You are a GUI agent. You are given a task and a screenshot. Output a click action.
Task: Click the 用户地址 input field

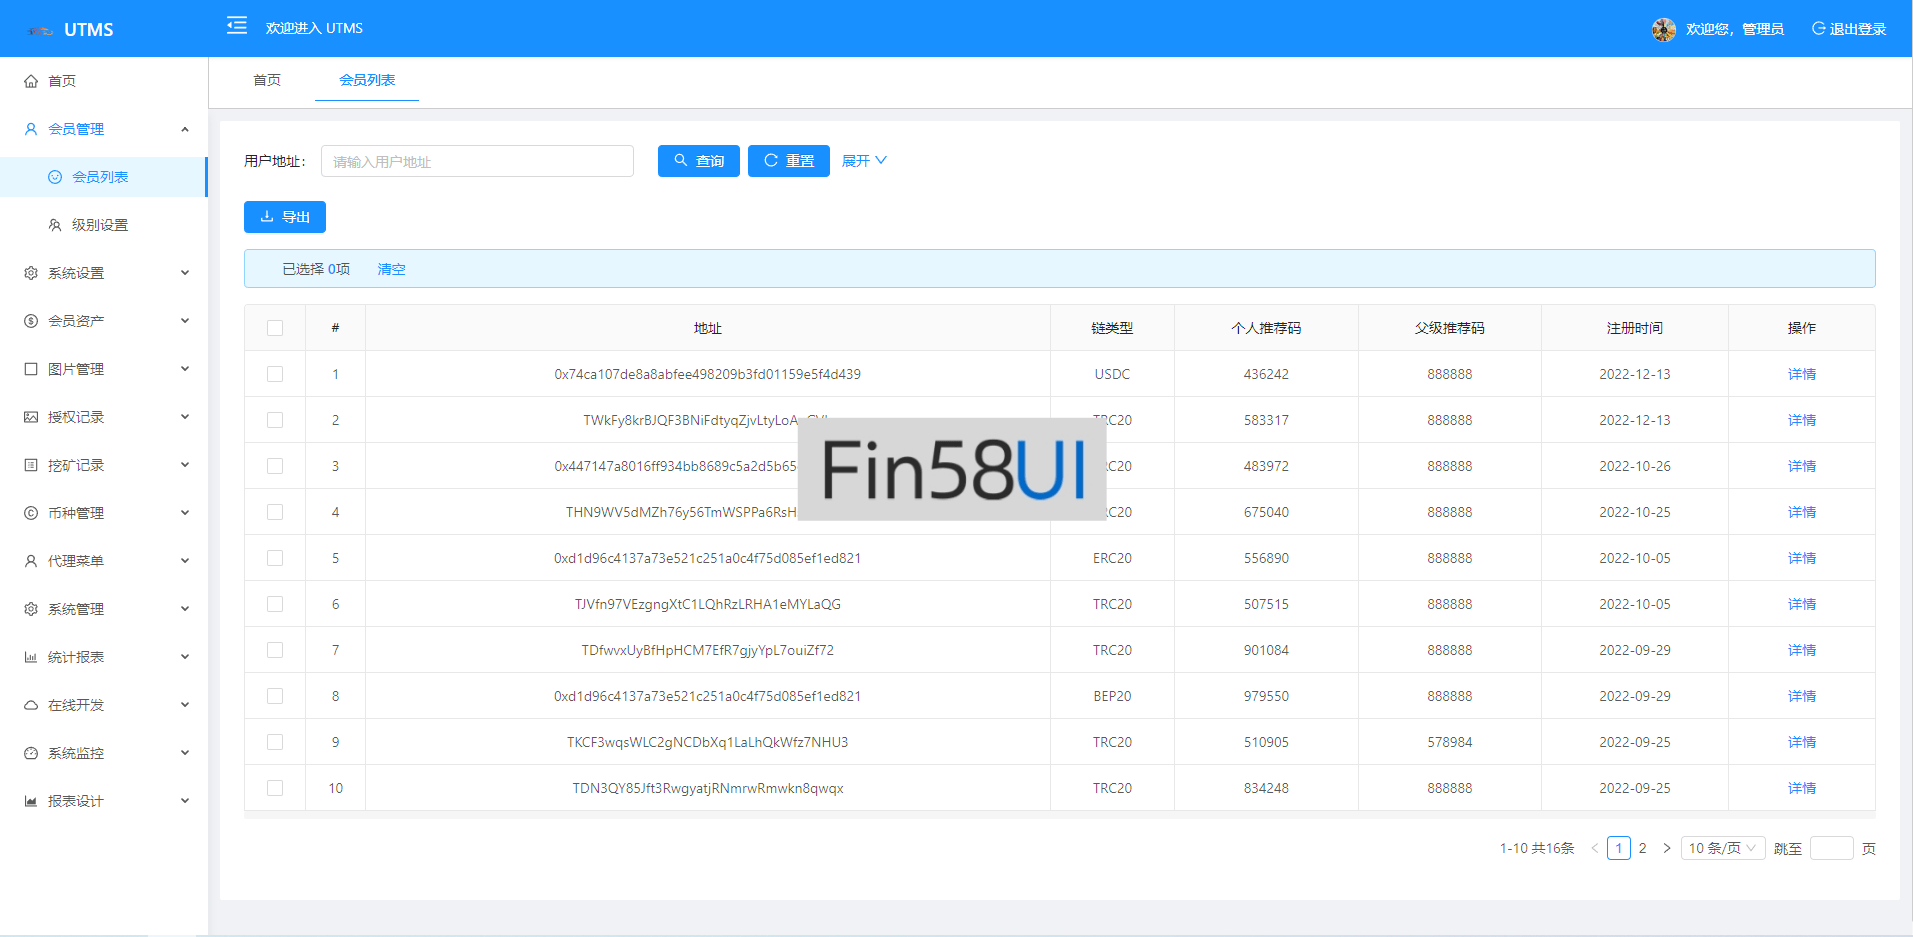pos(477,161)
